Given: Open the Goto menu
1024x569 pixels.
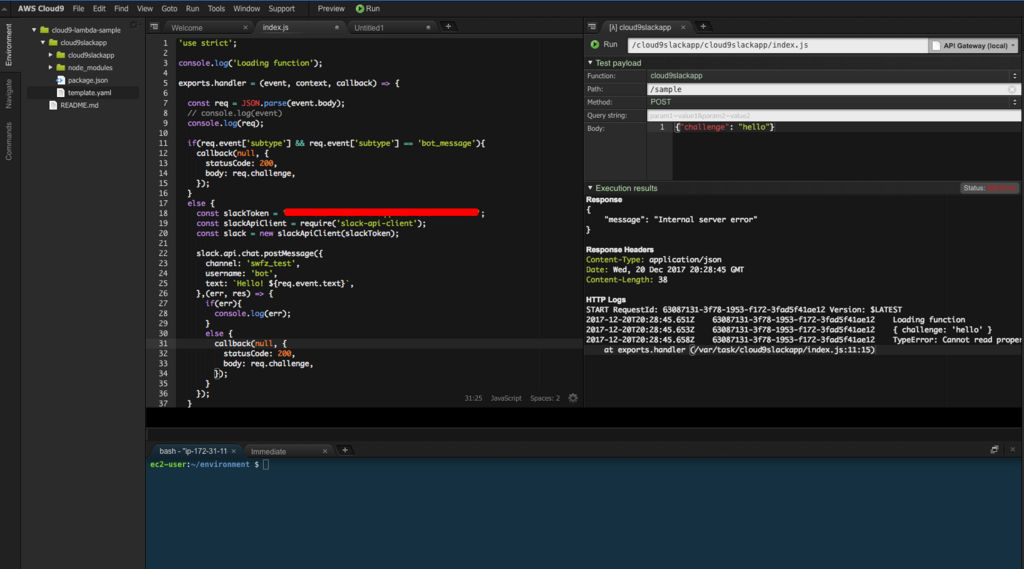Looking at the screenshot, I should pos(169,8).
